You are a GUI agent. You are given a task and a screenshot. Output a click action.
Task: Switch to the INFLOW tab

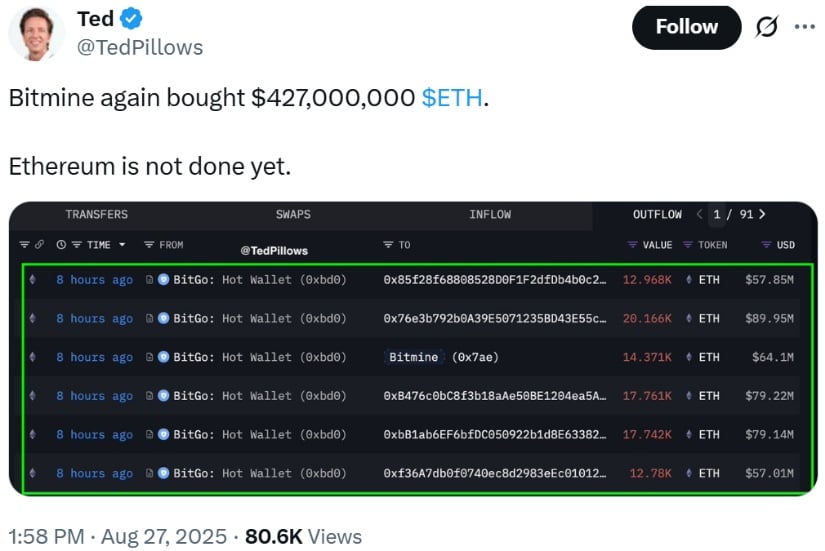[490, 214]
